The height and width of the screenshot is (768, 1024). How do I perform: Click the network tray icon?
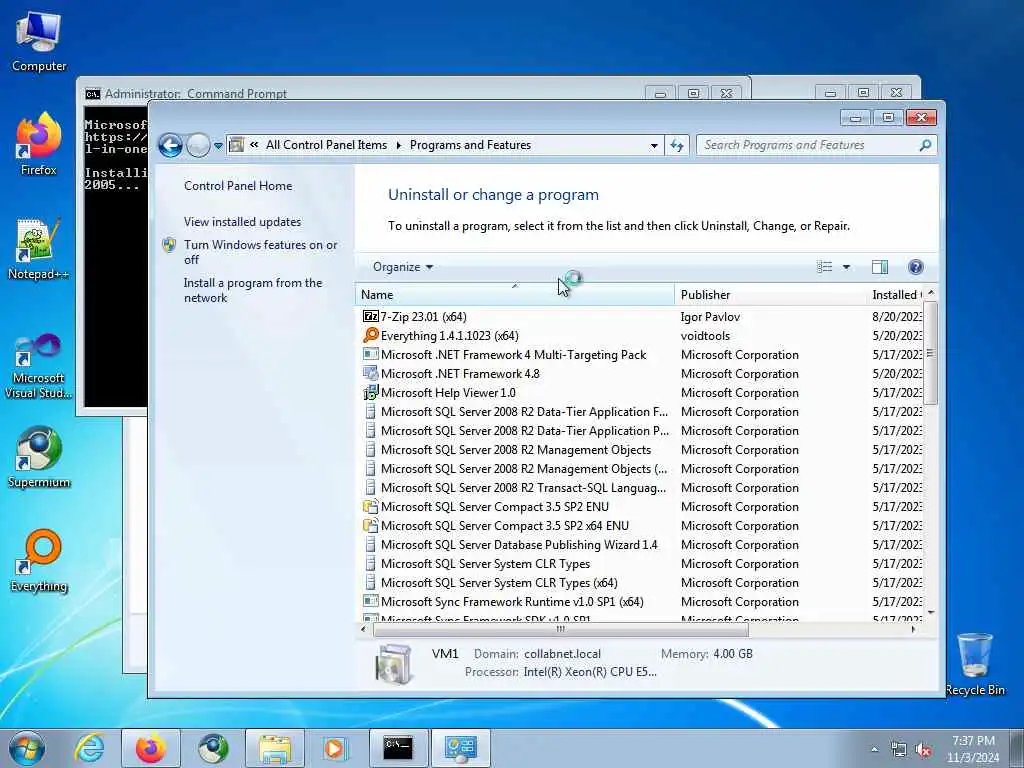(x=899, y=750)
